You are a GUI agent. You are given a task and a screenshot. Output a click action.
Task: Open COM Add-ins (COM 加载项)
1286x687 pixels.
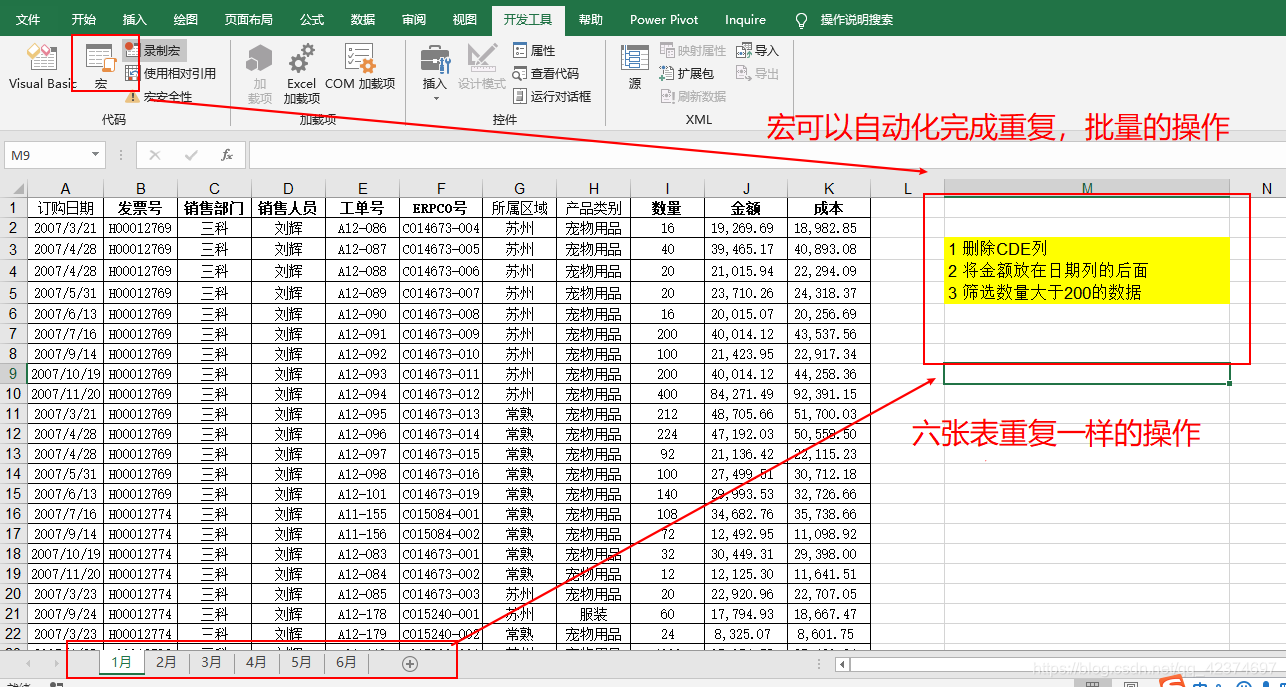360,68
